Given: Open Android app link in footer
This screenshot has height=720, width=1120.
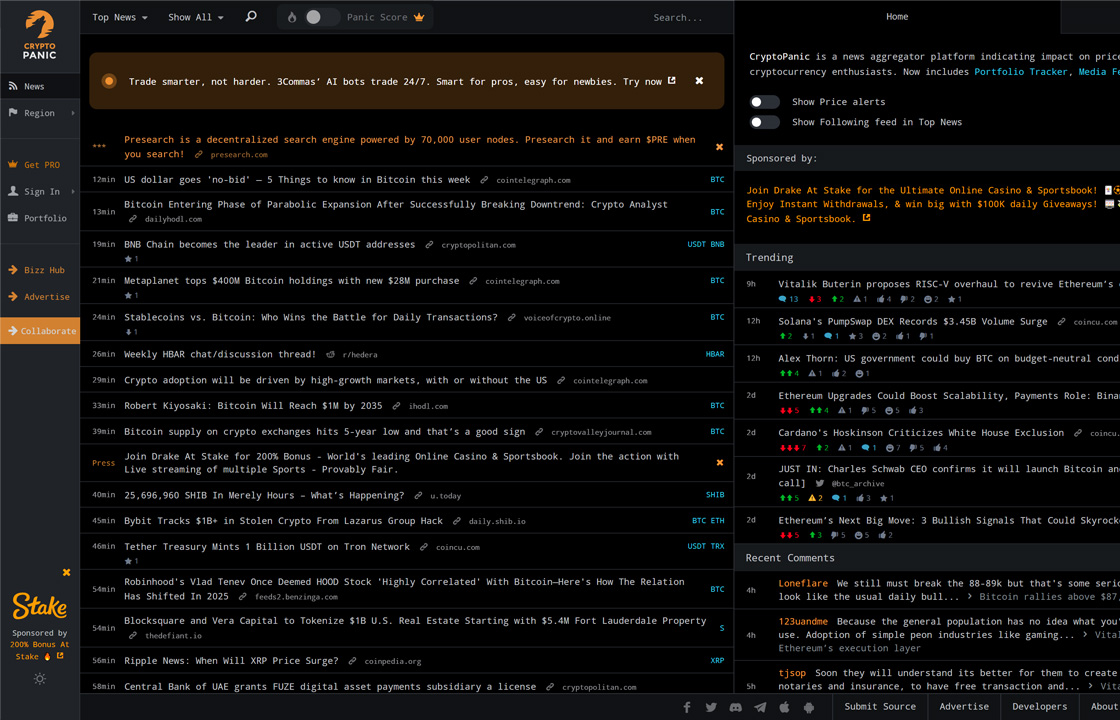Looking at the screenshot, I should pyautogui.click(x=809, y=707).
